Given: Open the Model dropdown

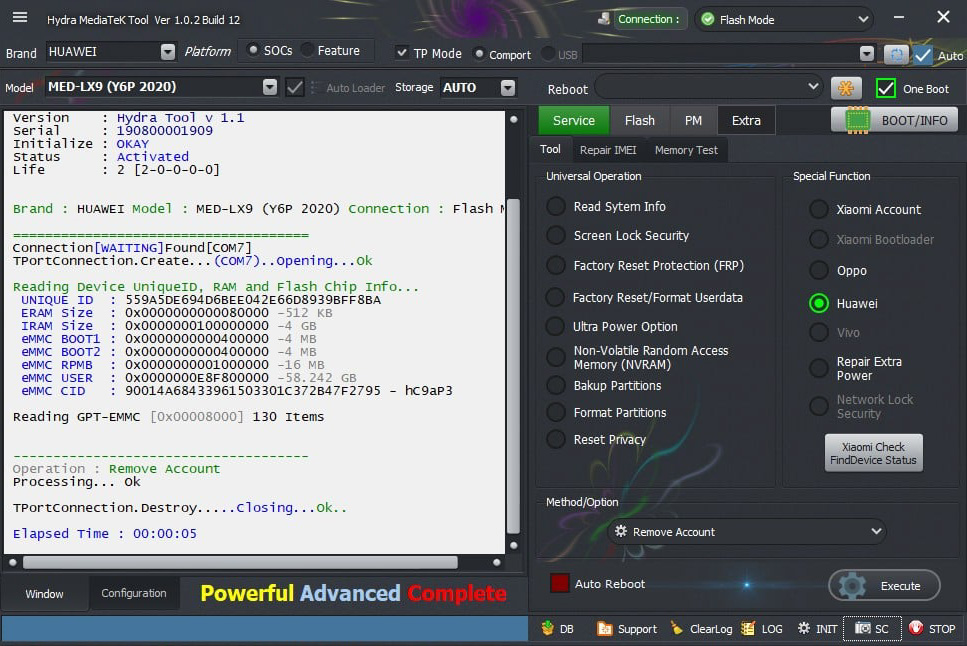Looking at the screenshot, I should coord(270,87).
